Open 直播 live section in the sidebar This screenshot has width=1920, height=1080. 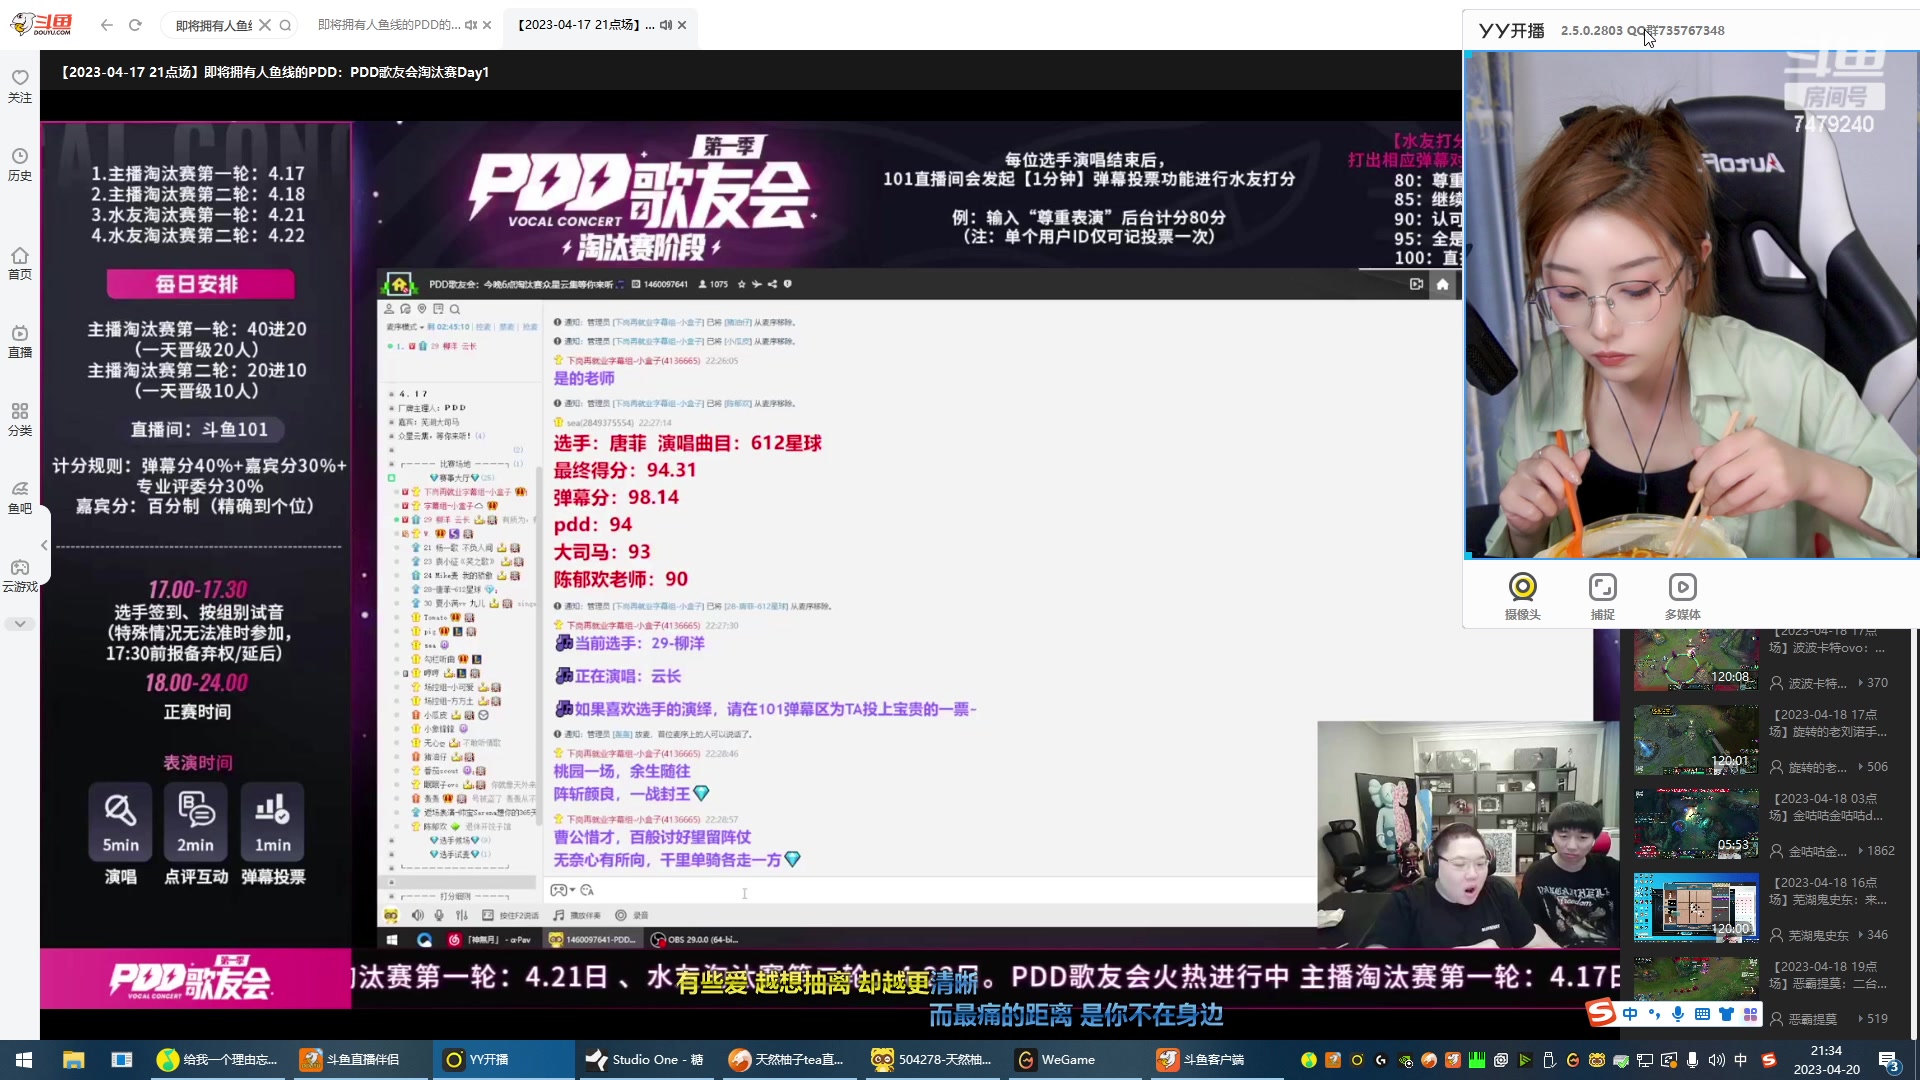click(20, 341)
